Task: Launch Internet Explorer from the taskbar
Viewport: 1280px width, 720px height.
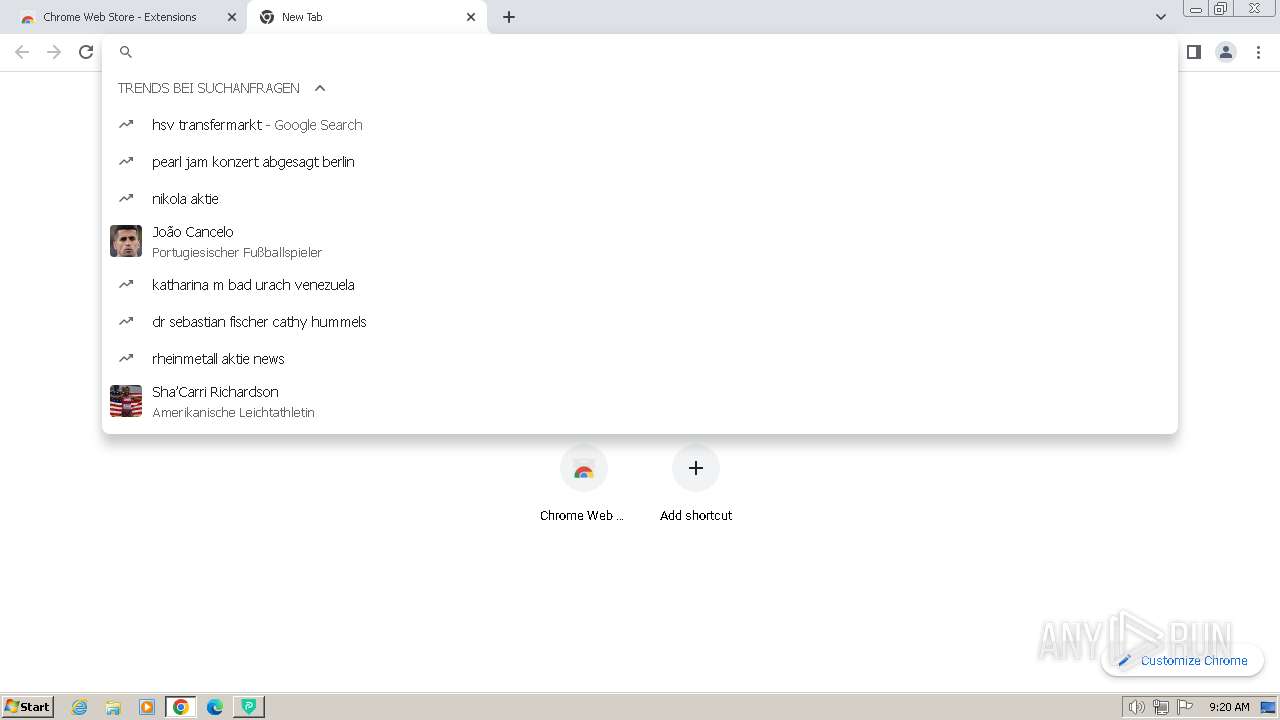Action: tap(80, 707)
